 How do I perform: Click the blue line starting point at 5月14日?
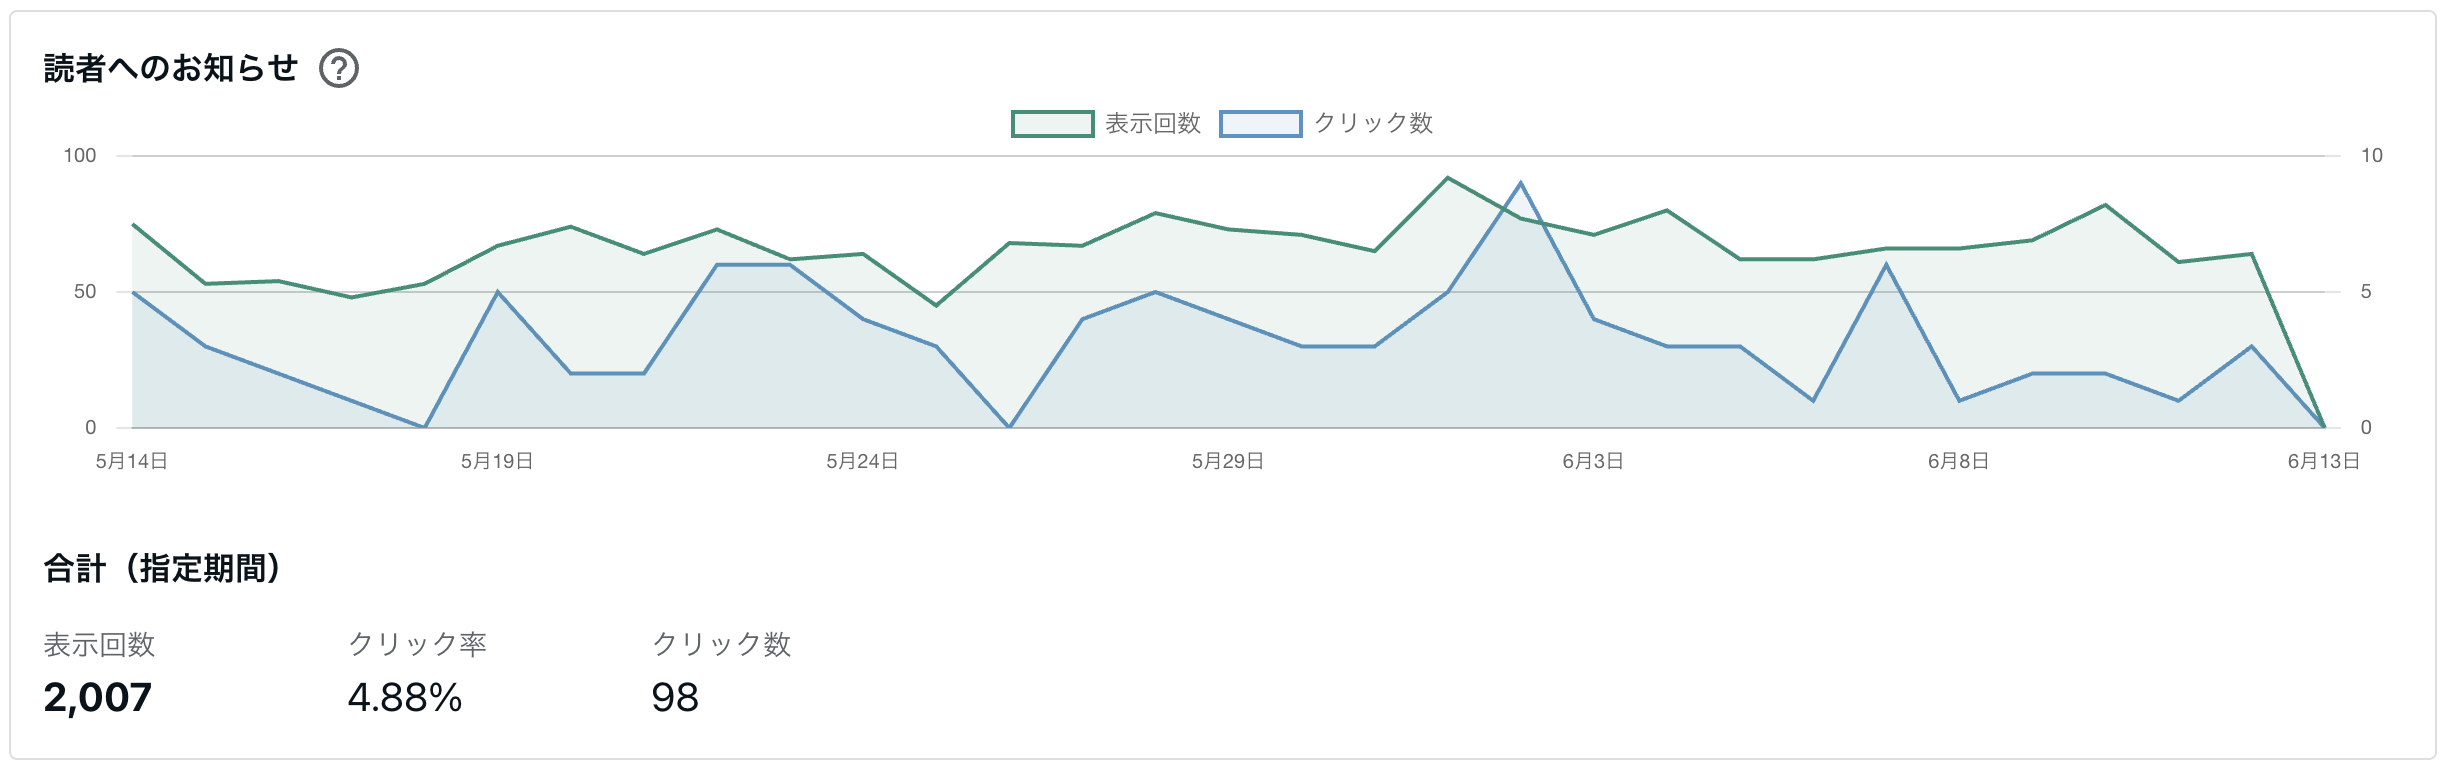pos(133,292)
